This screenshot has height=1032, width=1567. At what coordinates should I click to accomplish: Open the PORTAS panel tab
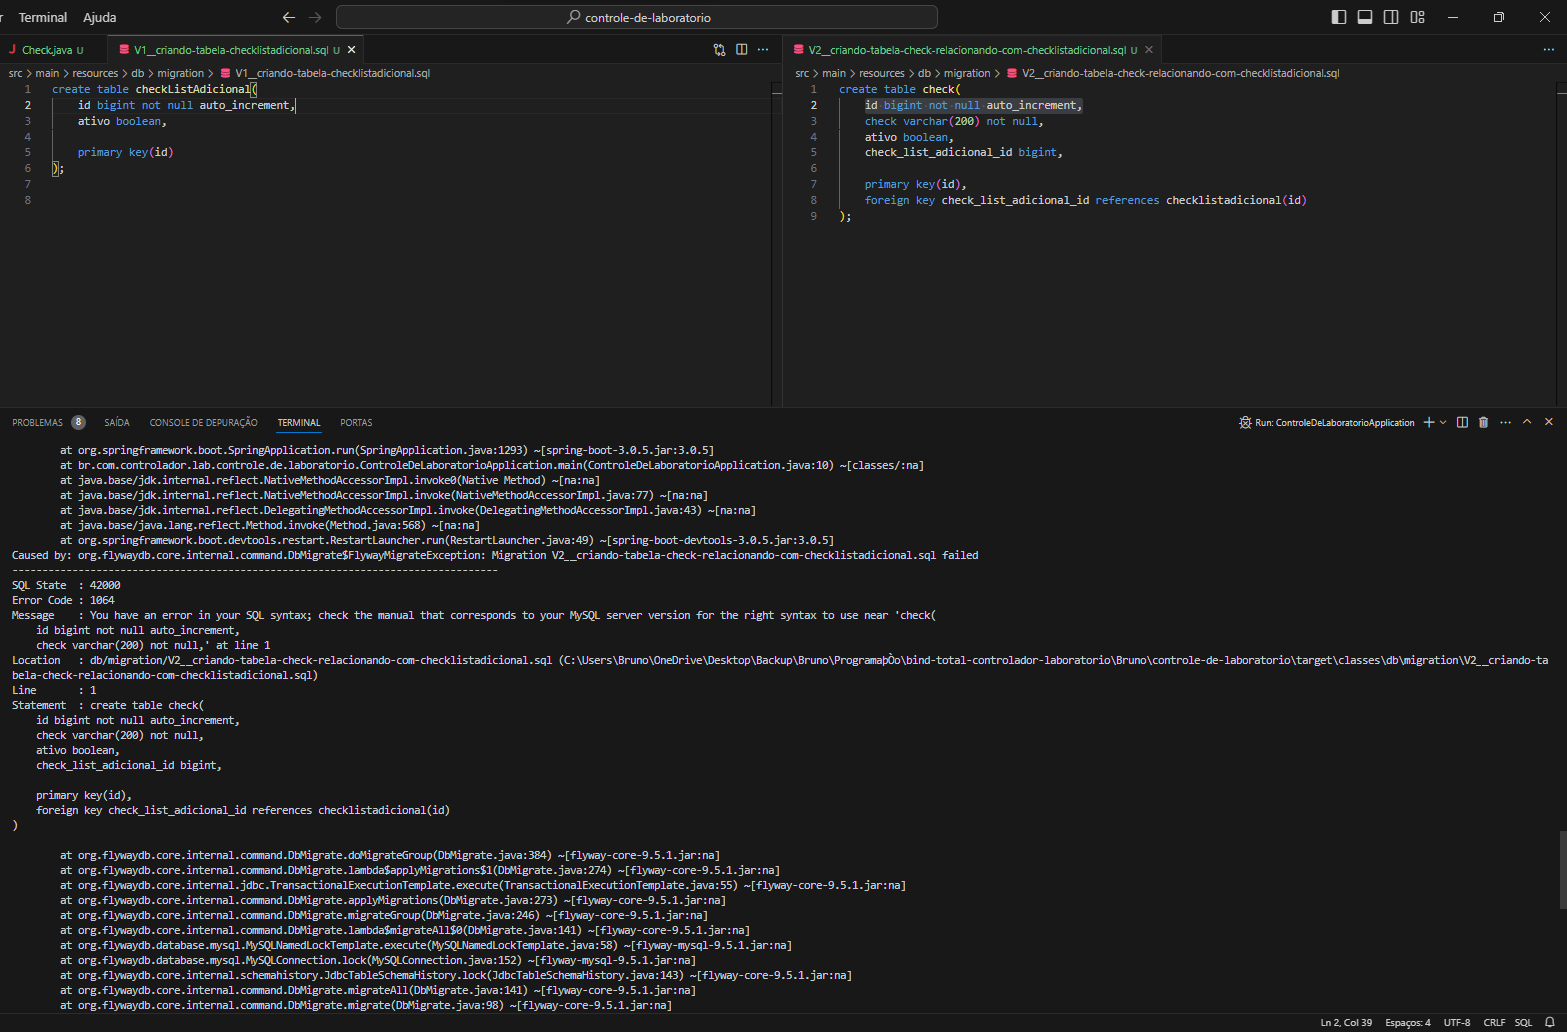(356, 423)
